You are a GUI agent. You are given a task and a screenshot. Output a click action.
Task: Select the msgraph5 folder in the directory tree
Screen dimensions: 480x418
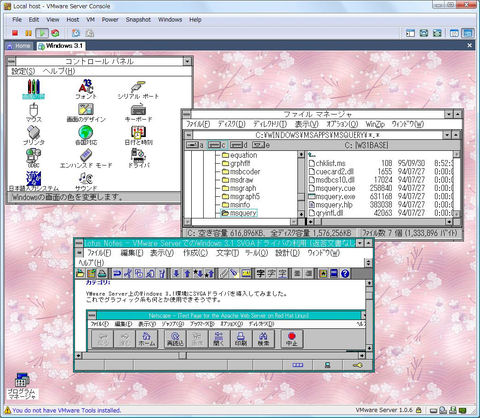tap(241, 196)
